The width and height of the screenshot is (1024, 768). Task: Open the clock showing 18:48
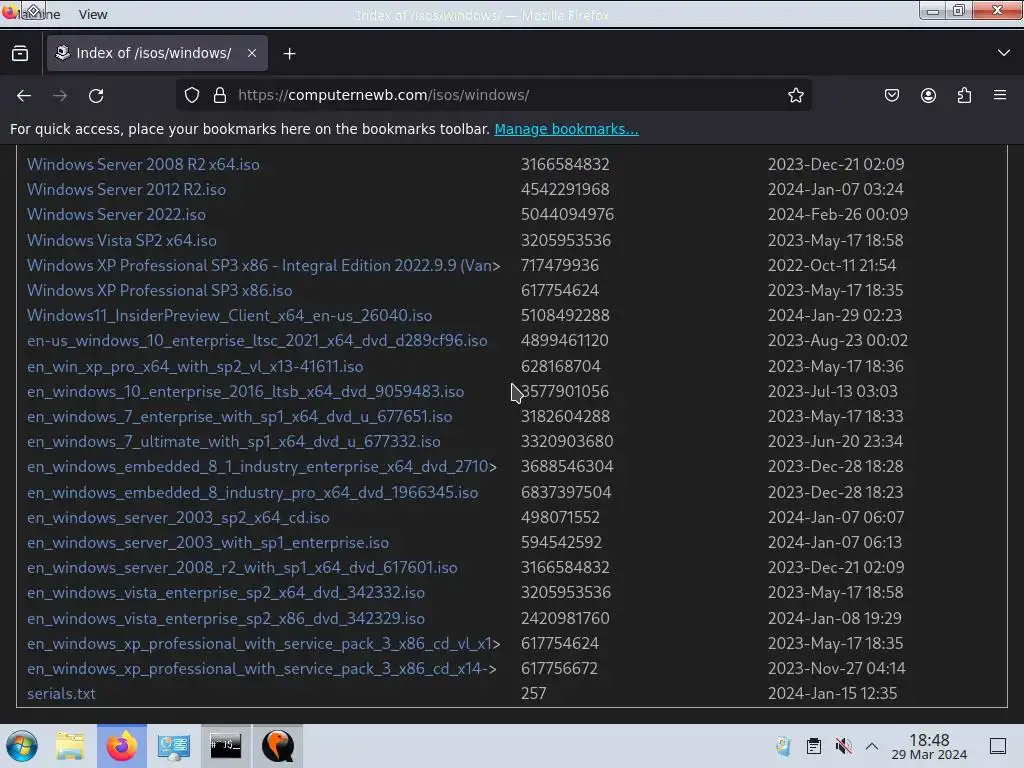tap(929, 746)
